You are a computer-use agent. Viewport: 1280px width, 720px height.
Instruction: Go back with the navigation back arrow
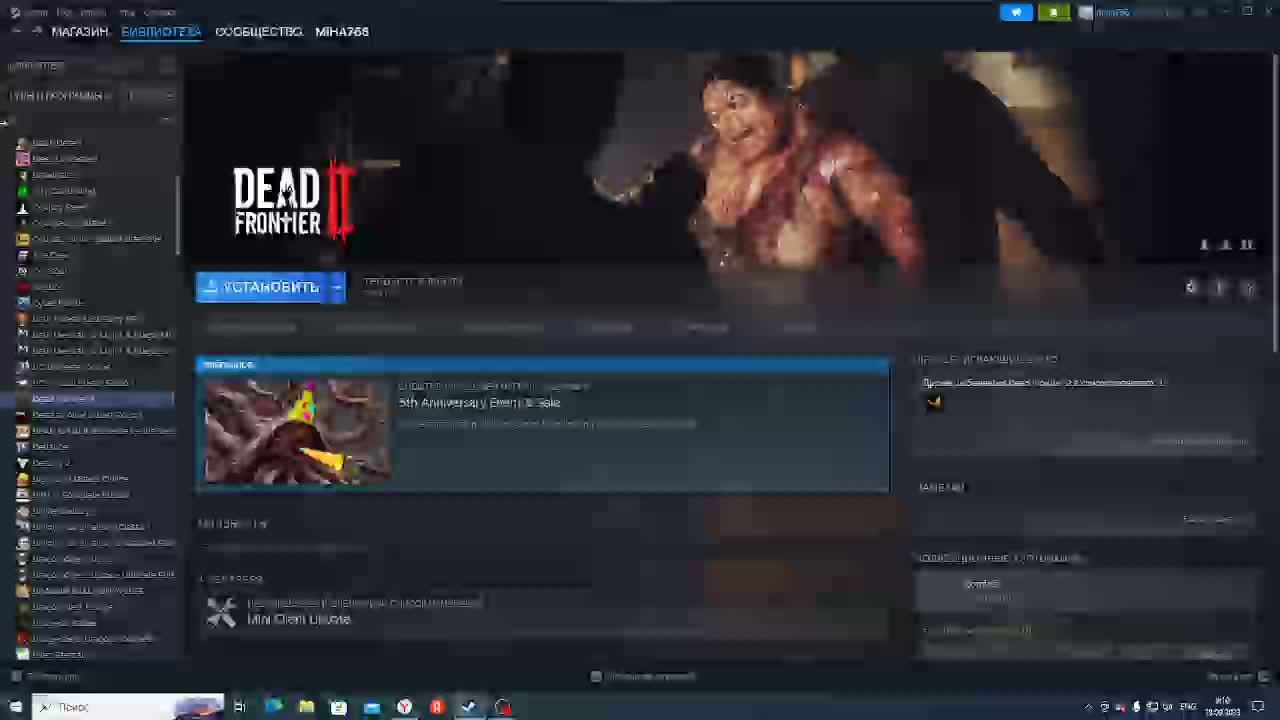17,32
